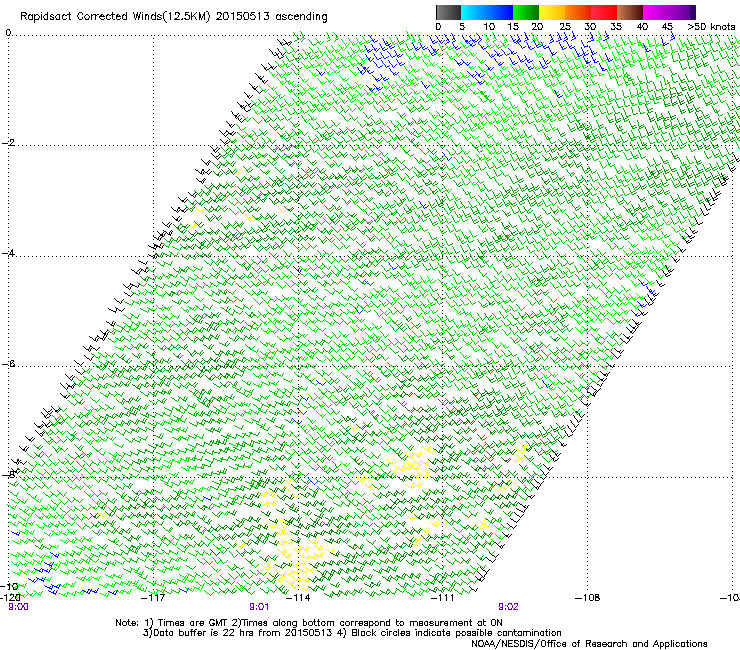Click the date text '20150513 ascending'
The image size is (740, 650).
(271, 17)
